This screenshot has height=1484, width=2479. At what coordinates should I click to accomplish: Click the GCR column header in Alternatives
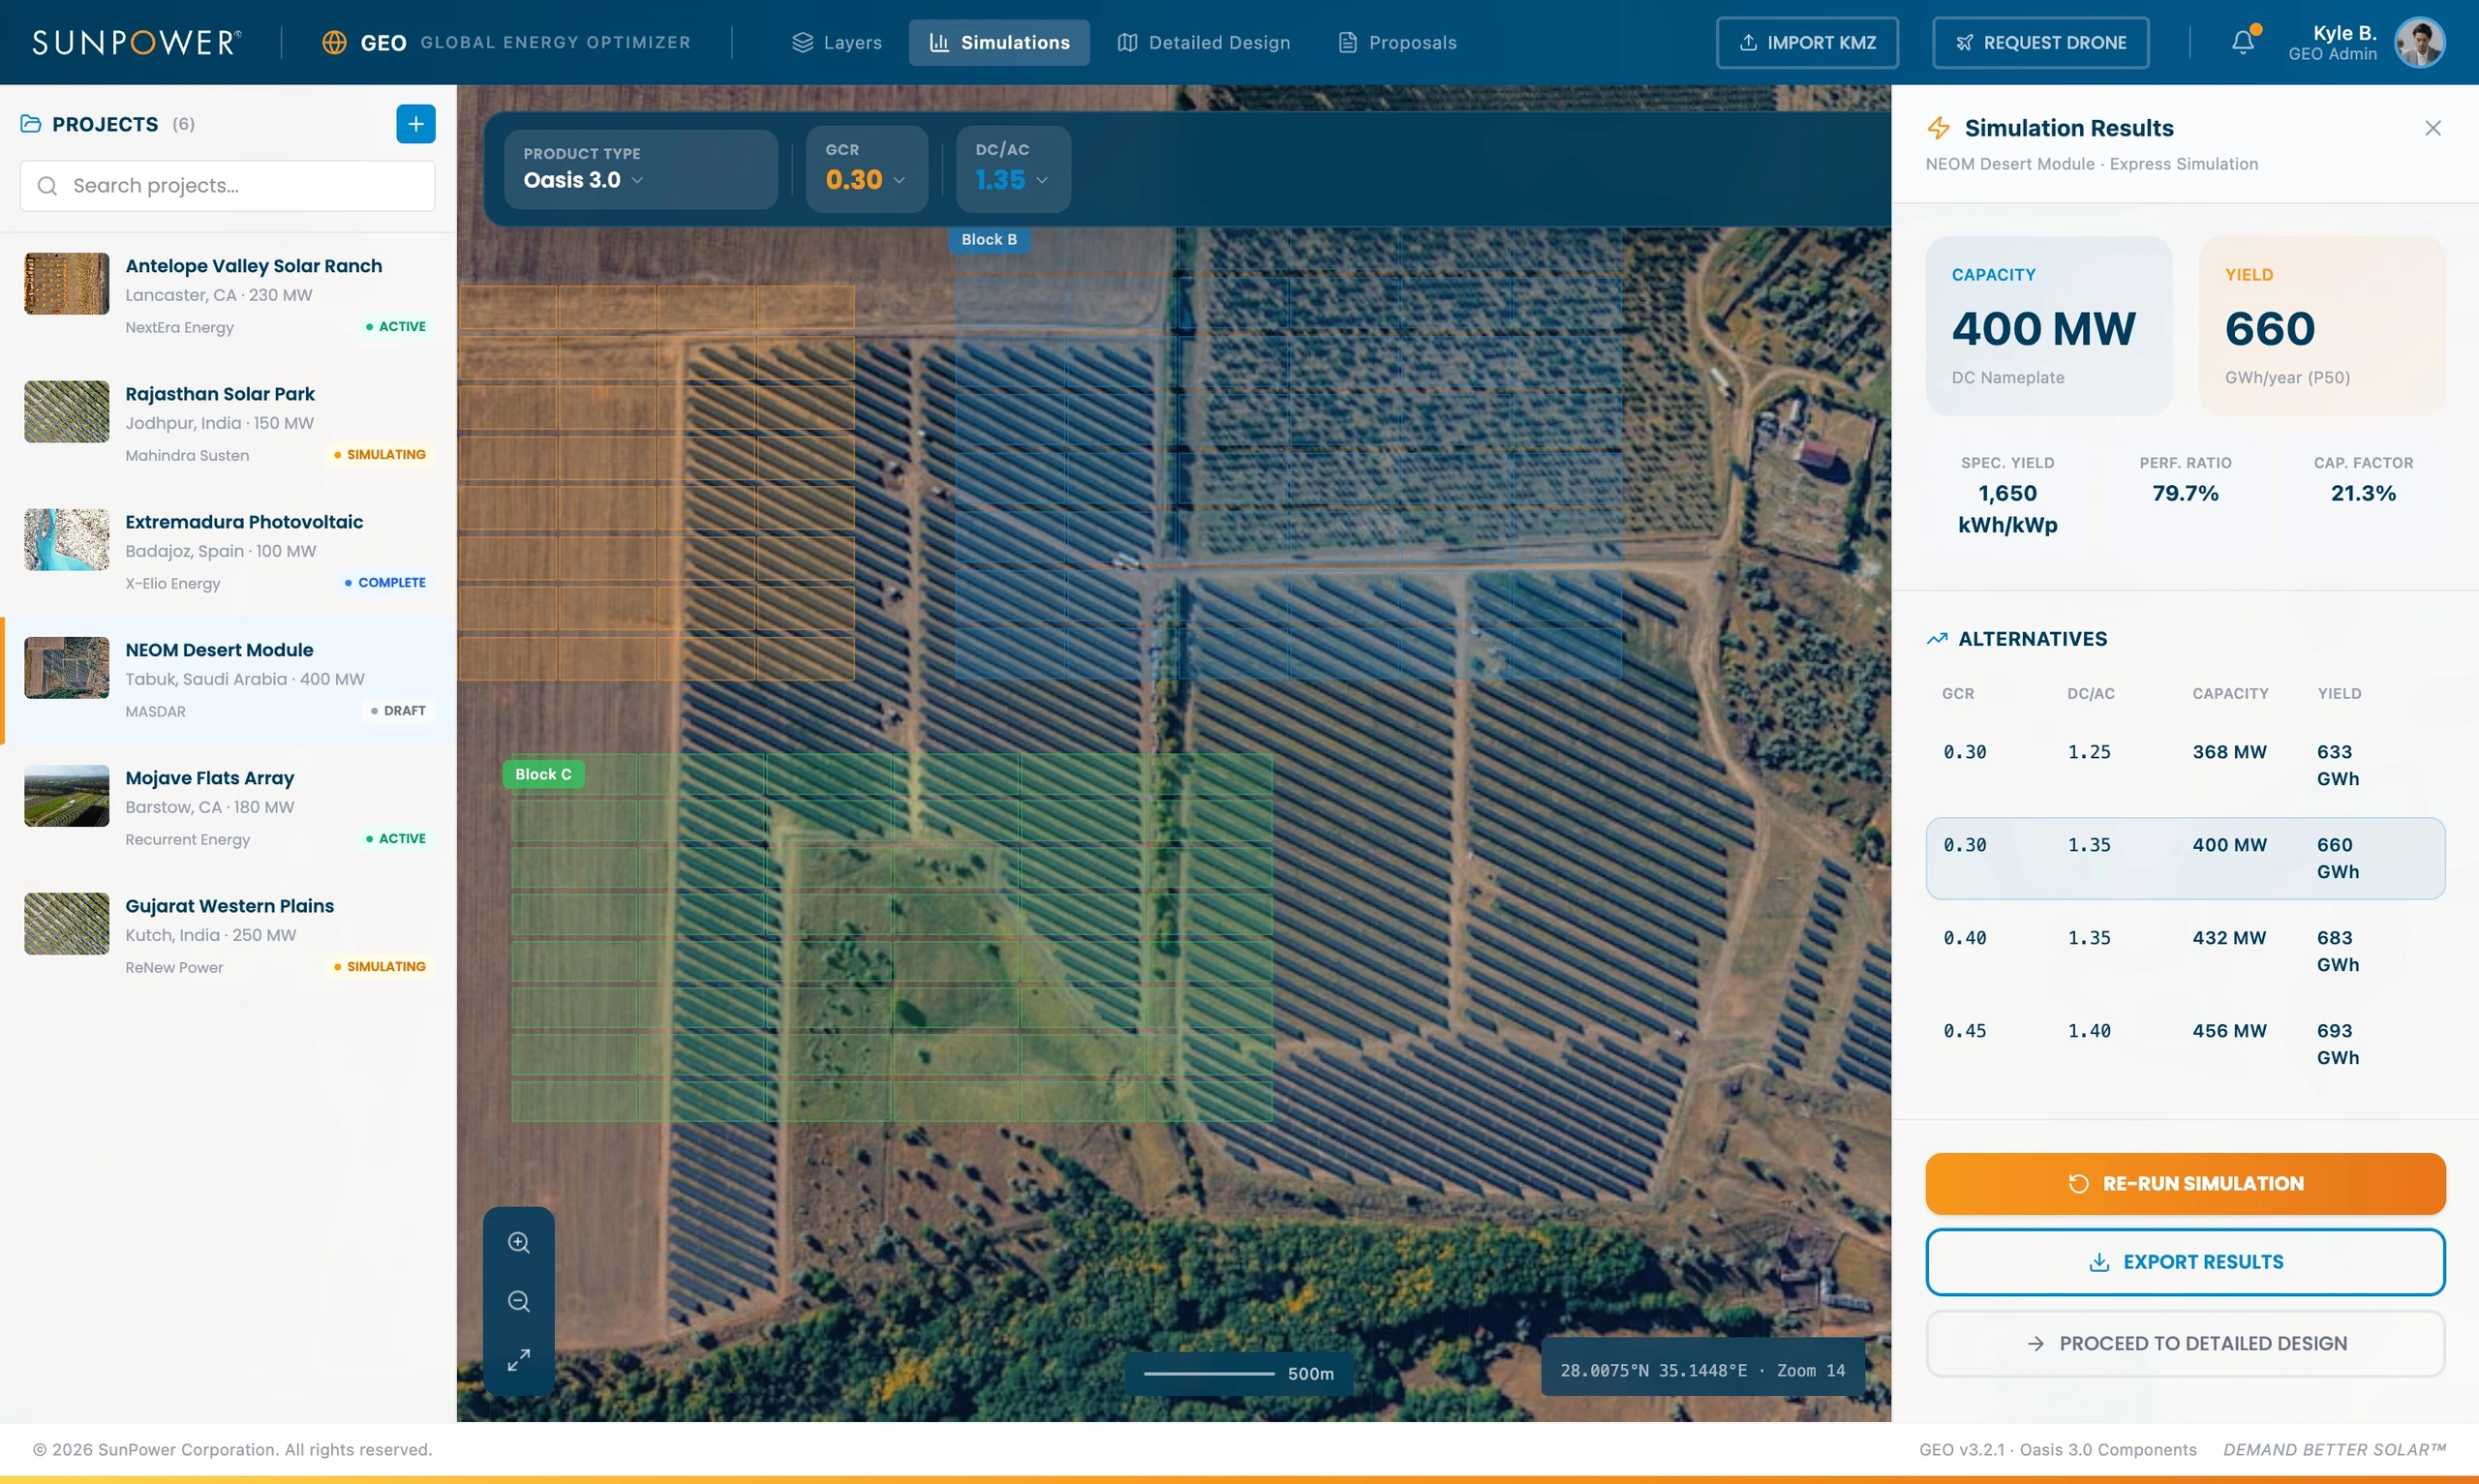click(x=1957, y=694)
